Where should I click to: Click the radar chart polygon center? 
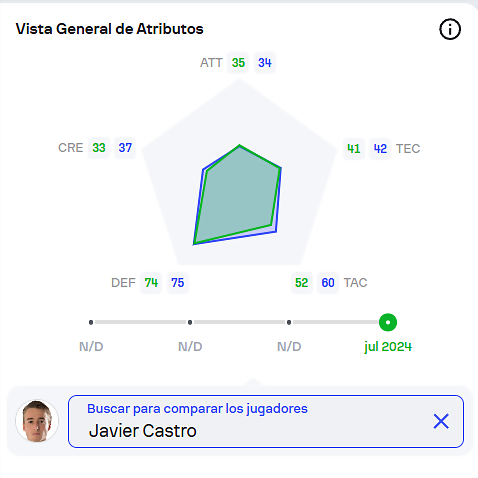point(239,197)
